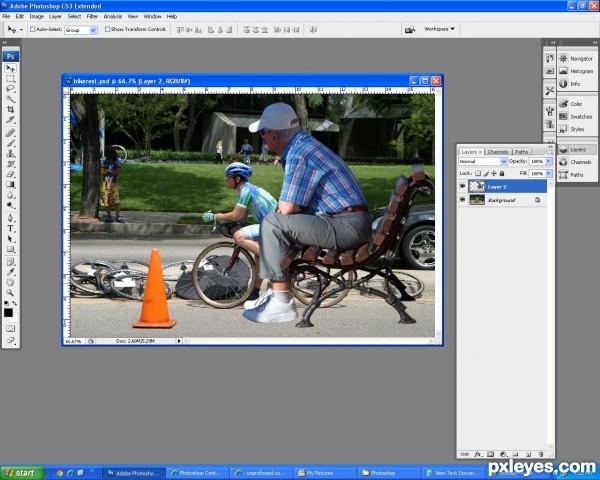600x480 pixels.
Task: Toggle lock all padlock icon
Action: pos(502,173)
